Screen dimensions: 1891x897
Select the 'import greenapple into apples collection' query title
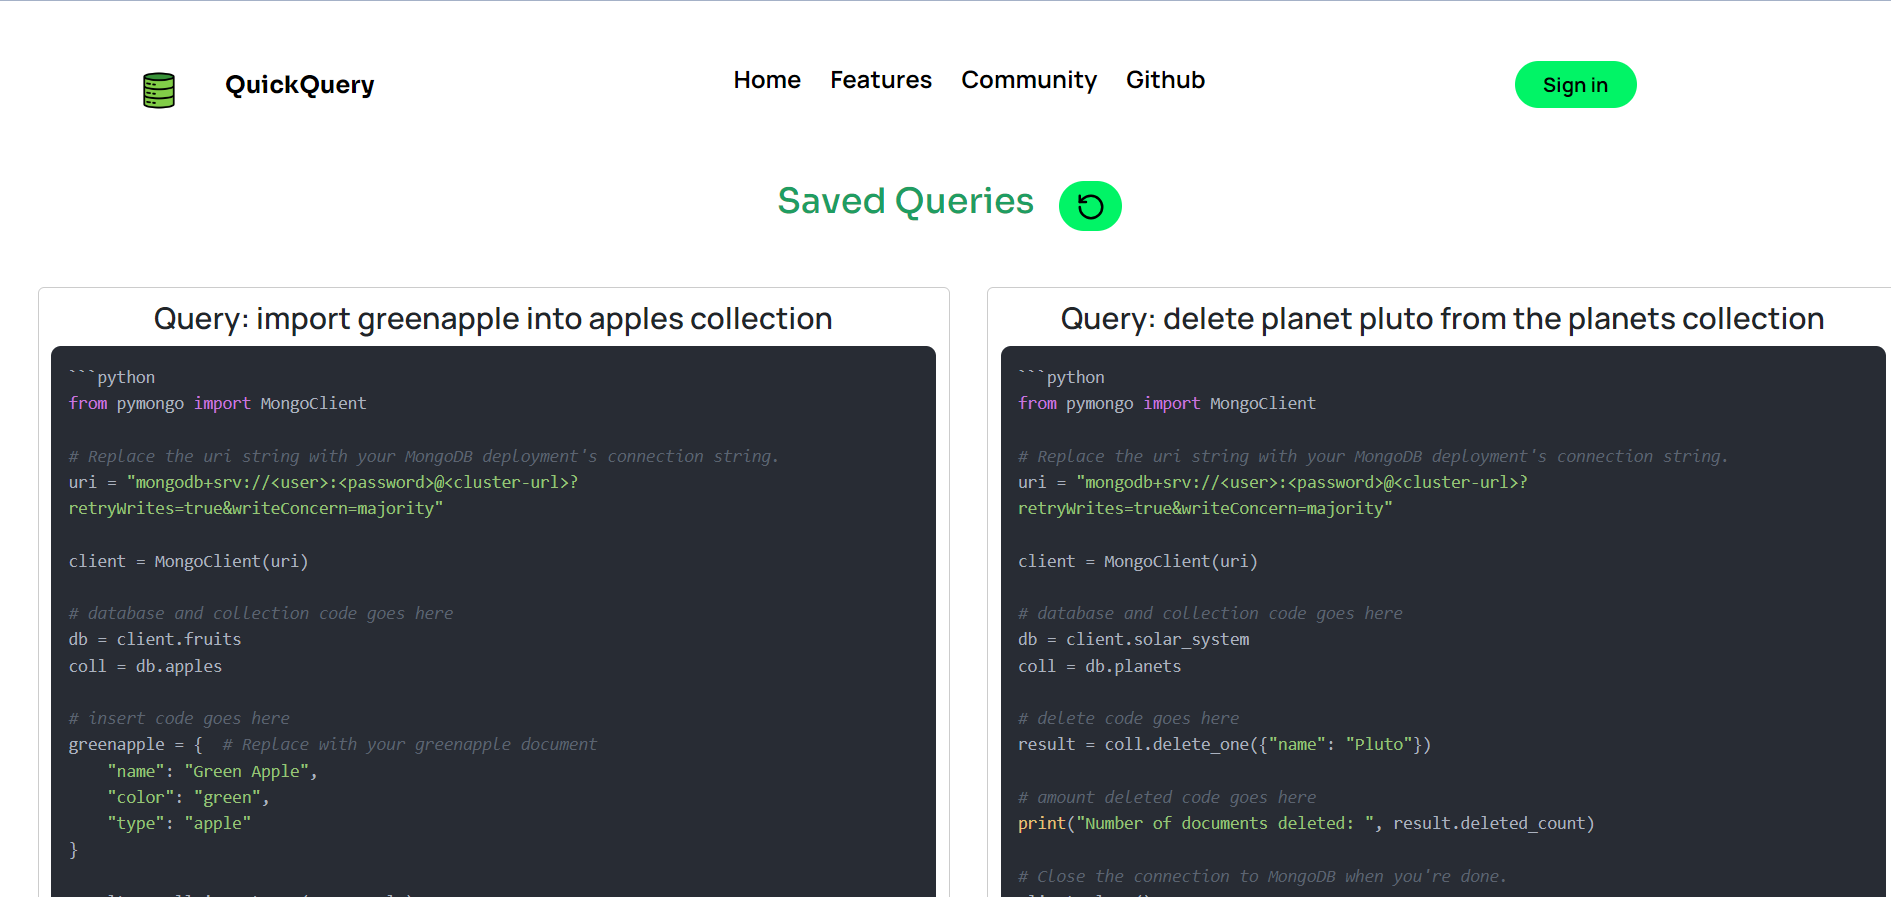tap(493, 319)
